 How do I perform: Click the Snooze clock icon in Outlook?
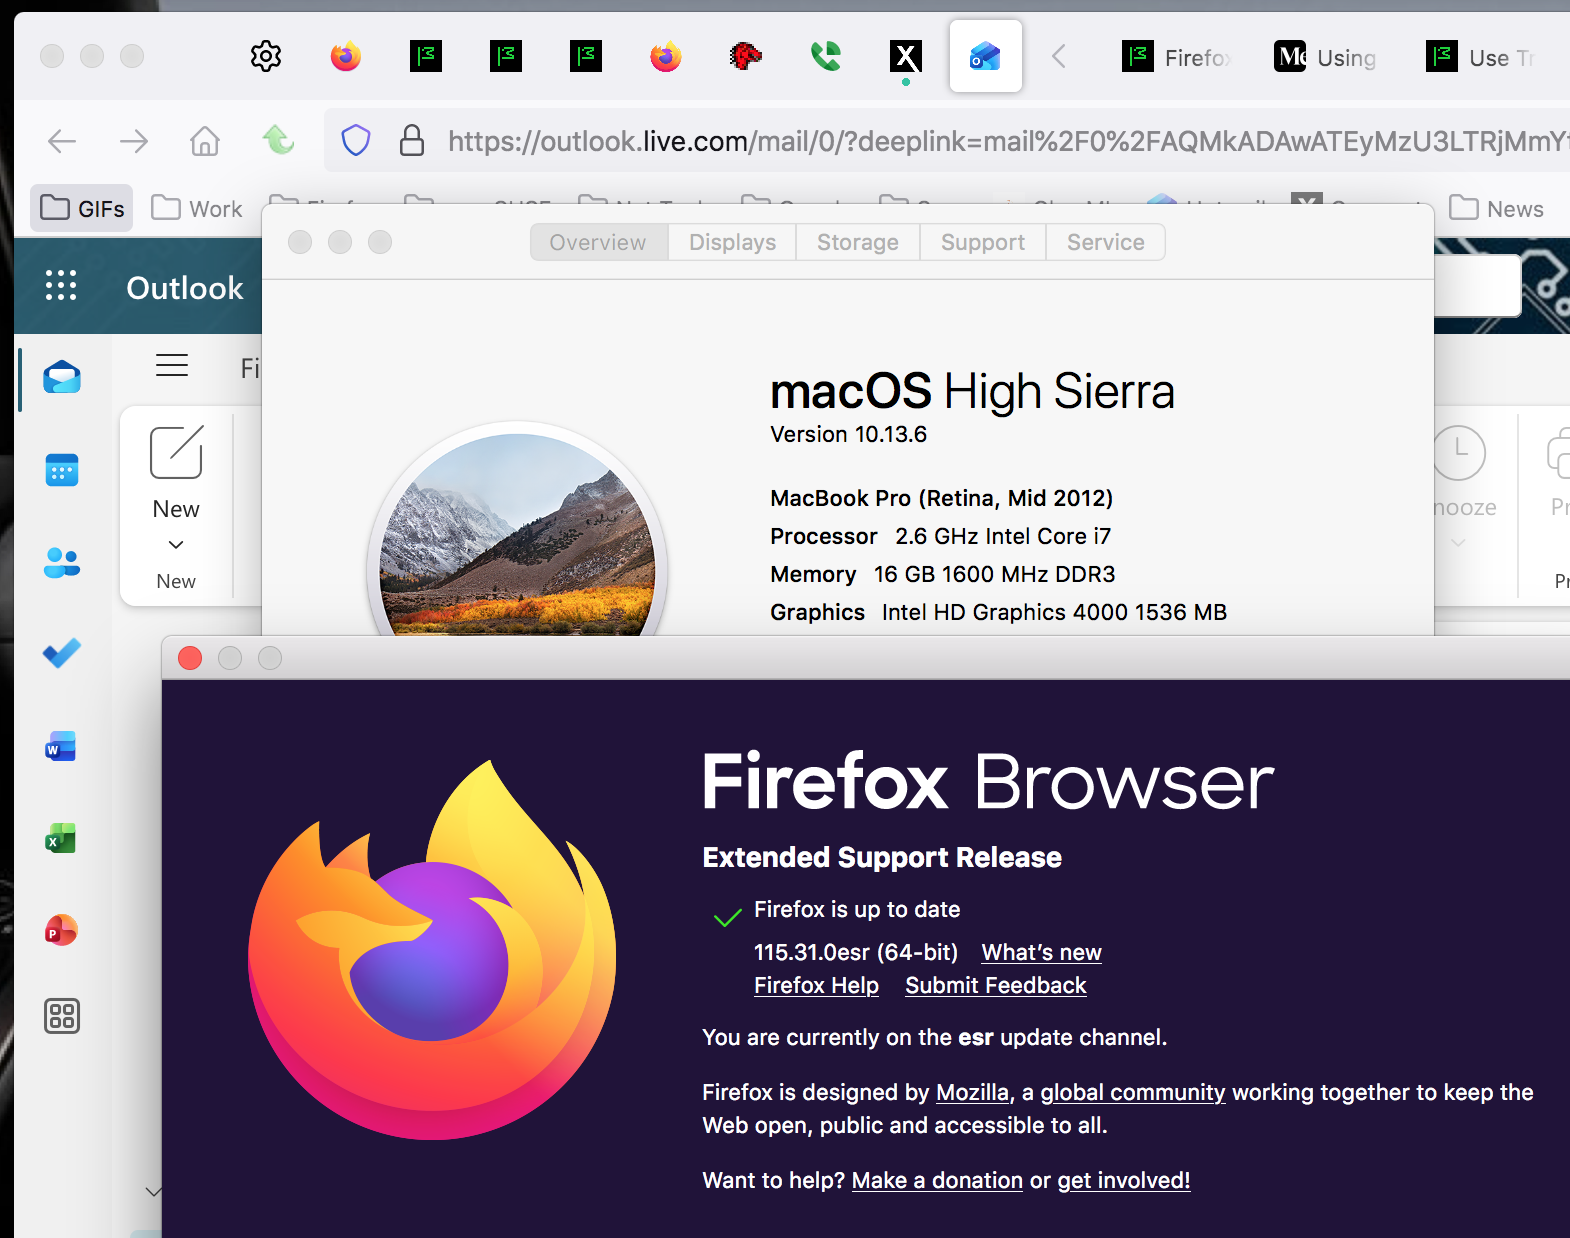(x=1461, y=452)
